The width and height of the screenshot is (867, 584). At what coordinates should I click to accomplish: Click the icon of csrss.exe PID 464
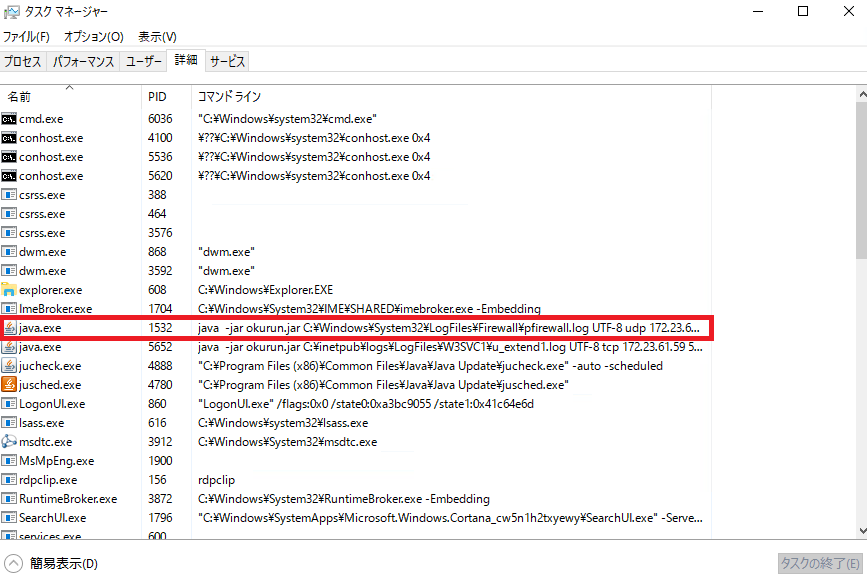coord(9,214)
